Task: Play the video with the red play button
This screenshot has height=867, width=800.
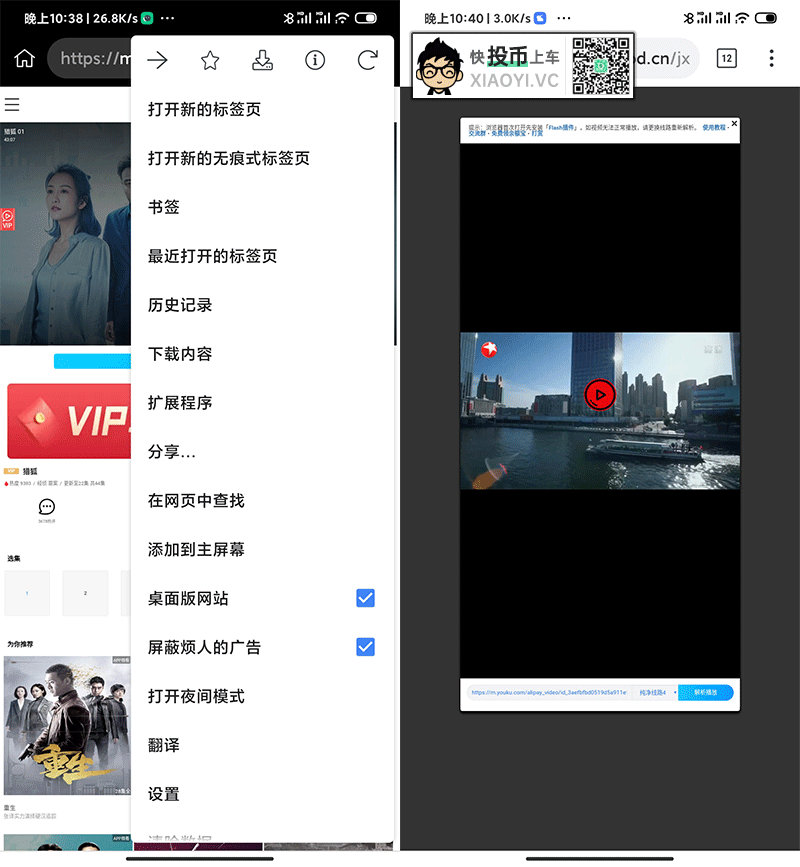Action: click(x=599, y=395)
